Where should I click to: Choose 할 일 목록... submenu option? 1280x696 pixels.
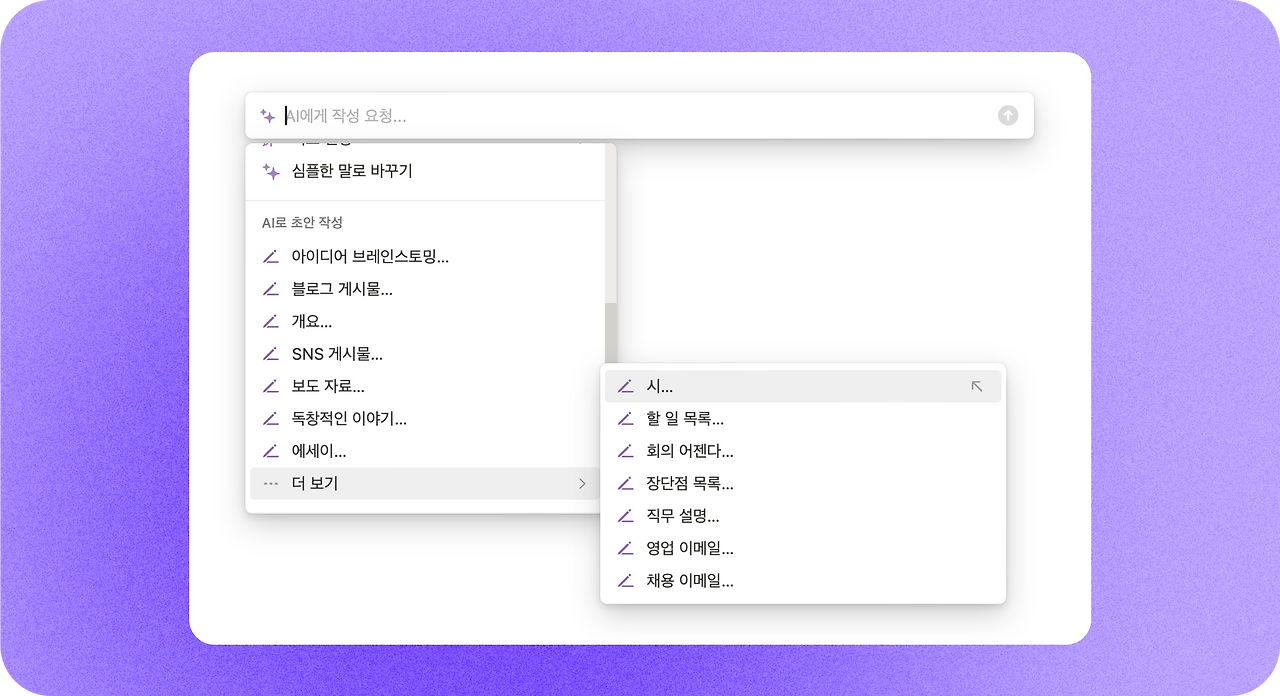coord(803,419)
